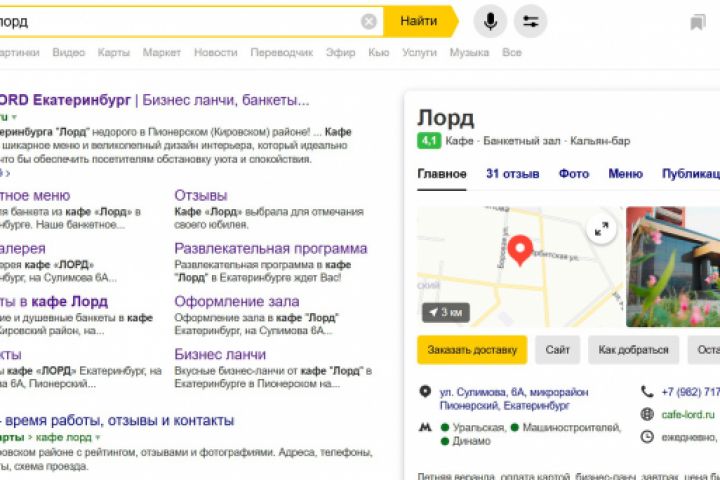
Task: Click the Сайт button
Action: 557,350
